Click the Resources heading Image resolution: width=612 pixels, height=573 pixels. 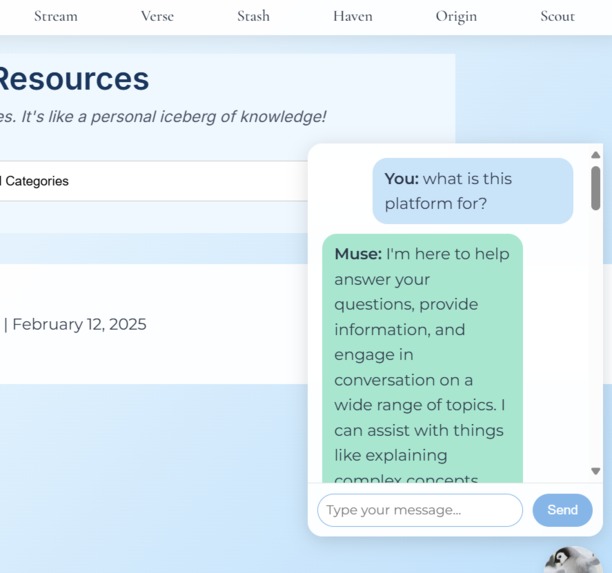coord(73,79)
